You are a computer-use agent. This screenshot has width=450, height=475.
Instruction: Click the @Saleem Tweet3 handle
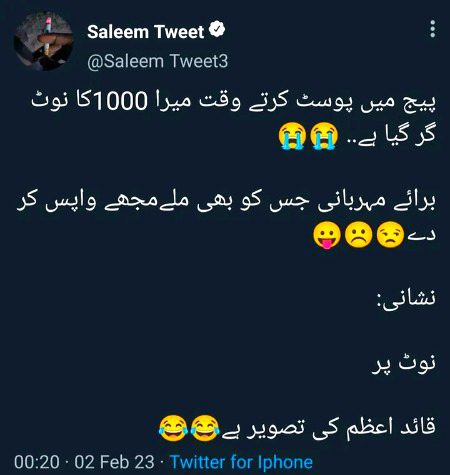pos(158,61)
